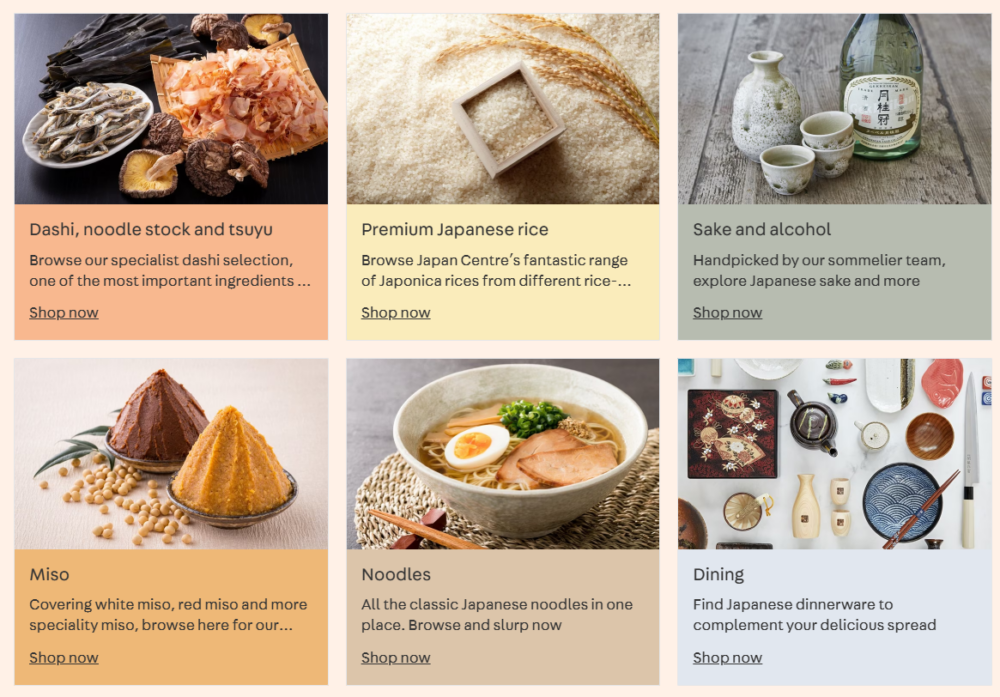Open the 'Sake and alcohol' heading
The image size is (1000, 697).
coord(761,230)
